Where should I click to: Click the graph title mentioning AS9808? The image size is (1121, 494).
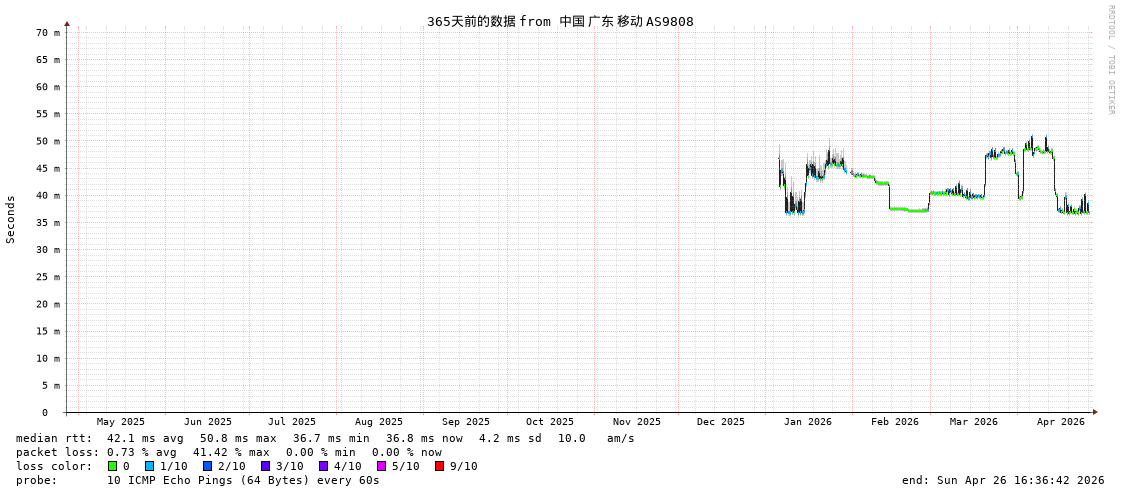pyautogui.click(x=560, y=21)
